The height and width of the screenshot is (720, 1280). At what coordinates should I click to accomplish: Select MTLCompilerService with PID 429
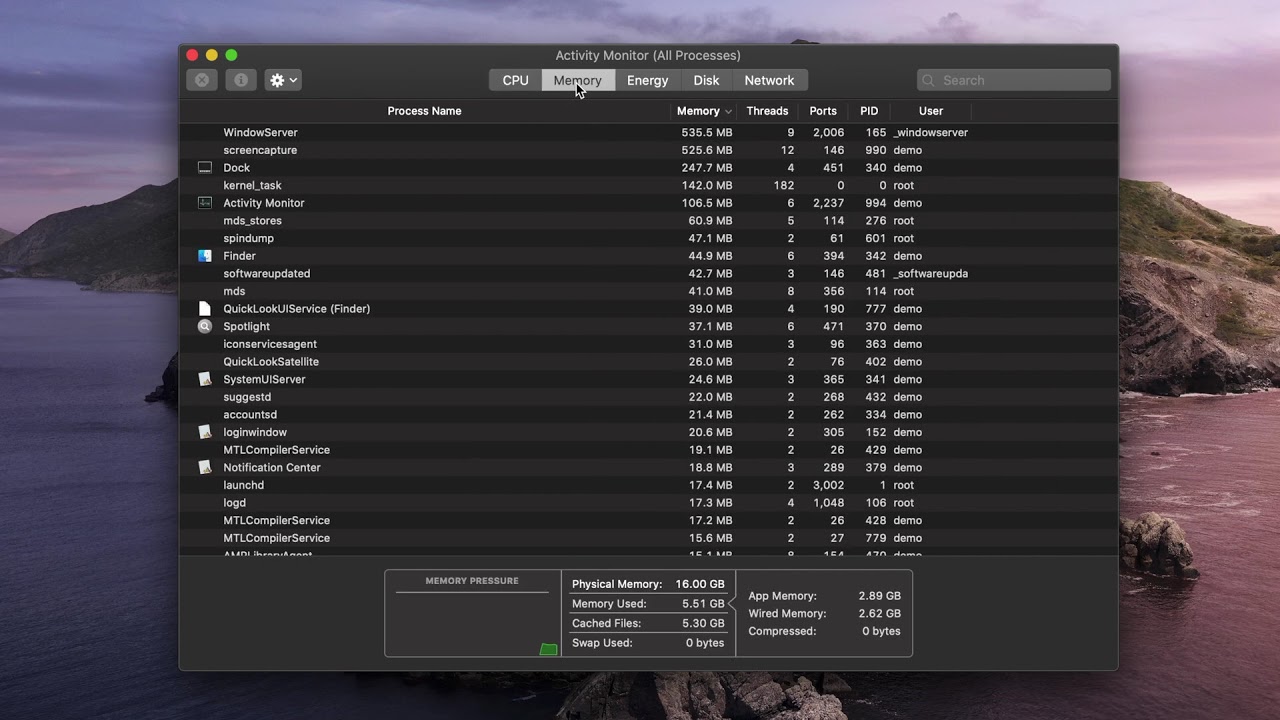(x=648, y=450)
